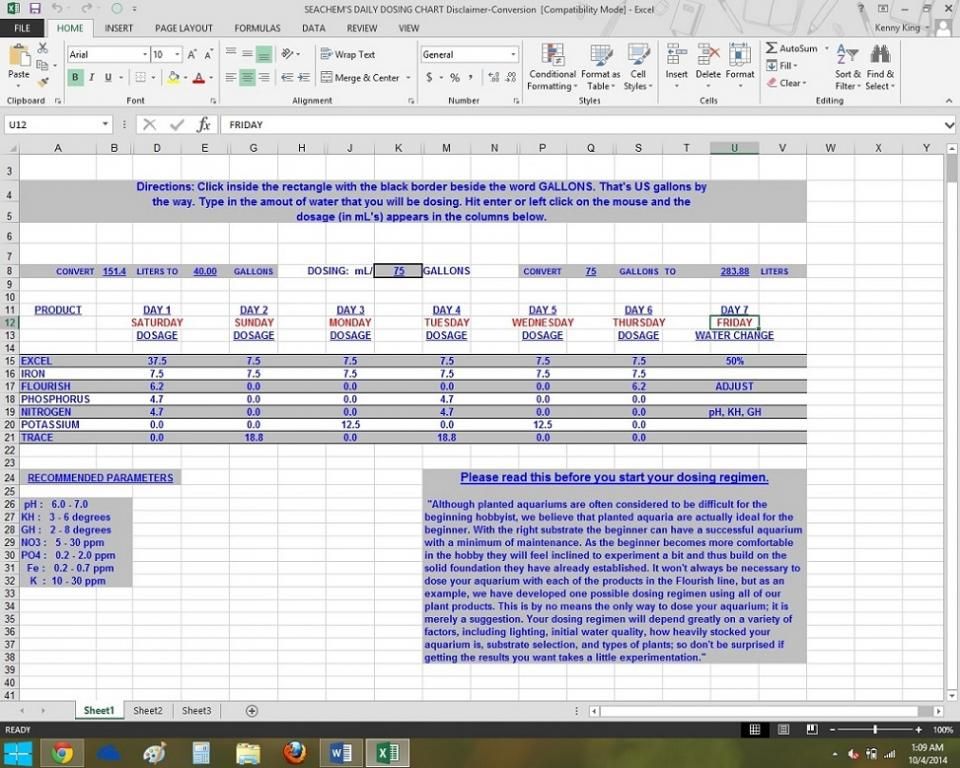This screenshot has height=768, width=960.
Task: Open the FILE tab
Action: (x=22, y=28)
